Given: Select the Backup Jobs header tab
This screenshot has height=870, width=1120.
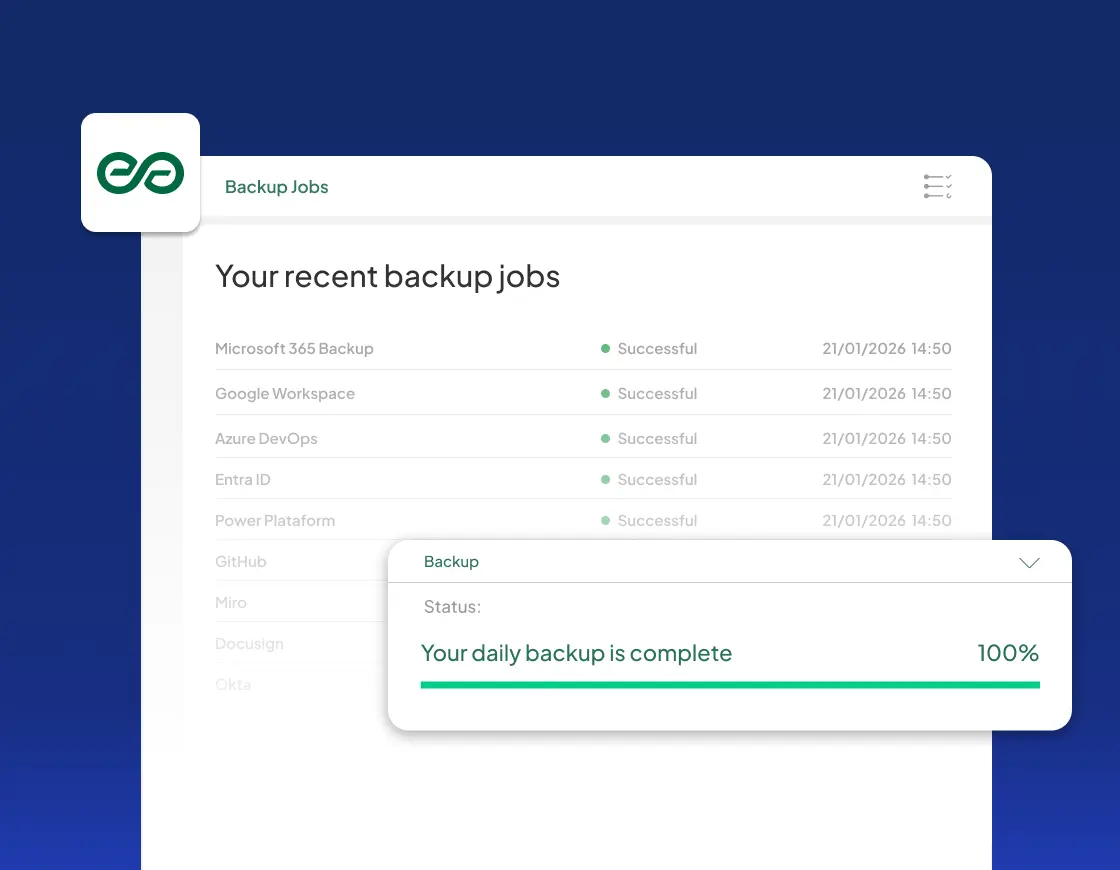Looking at the screenshot, I should coord(277,186).
